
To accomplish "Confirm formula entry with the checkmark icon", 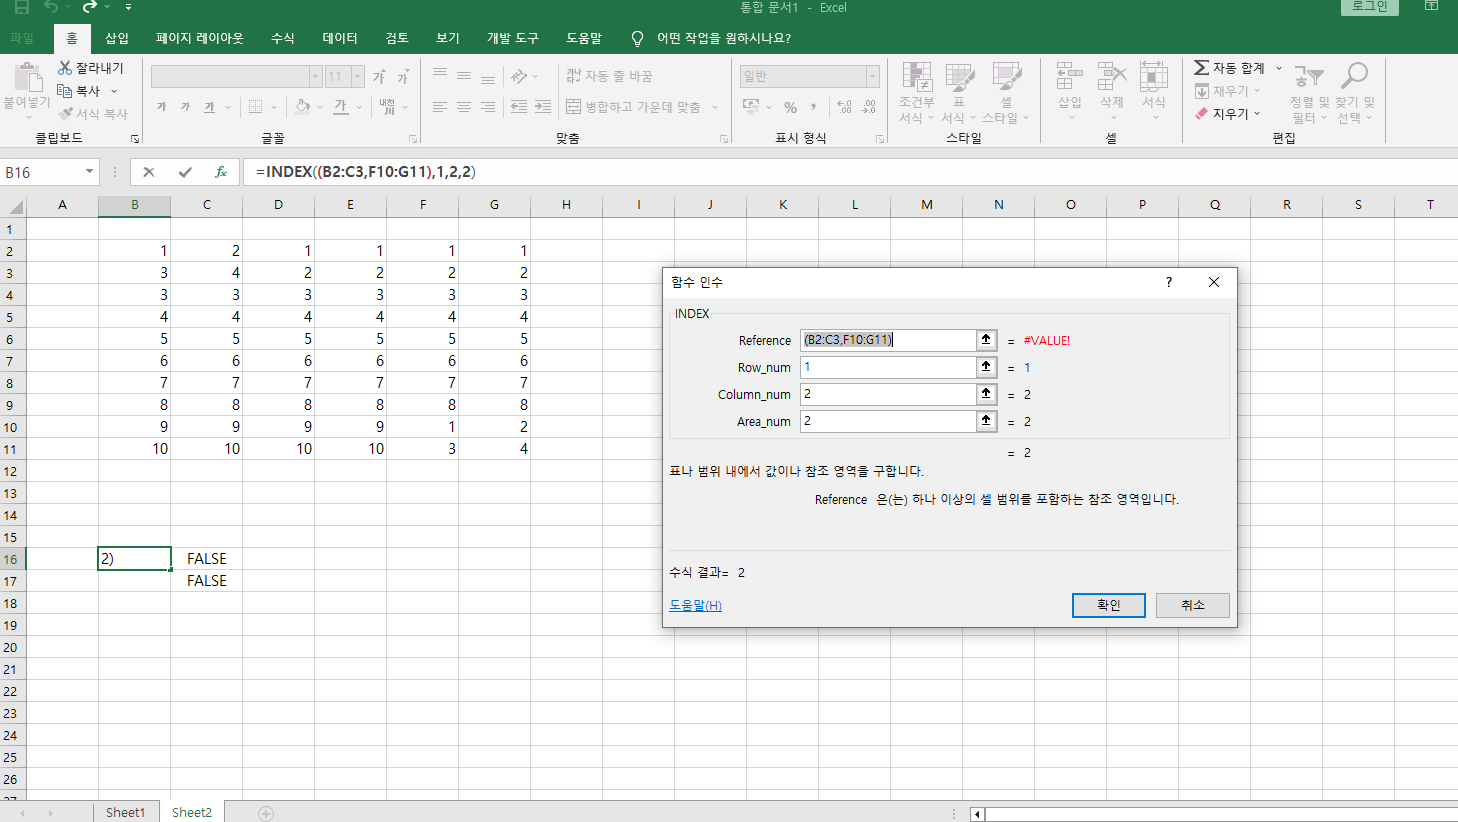I will click(x=185, y=172).
